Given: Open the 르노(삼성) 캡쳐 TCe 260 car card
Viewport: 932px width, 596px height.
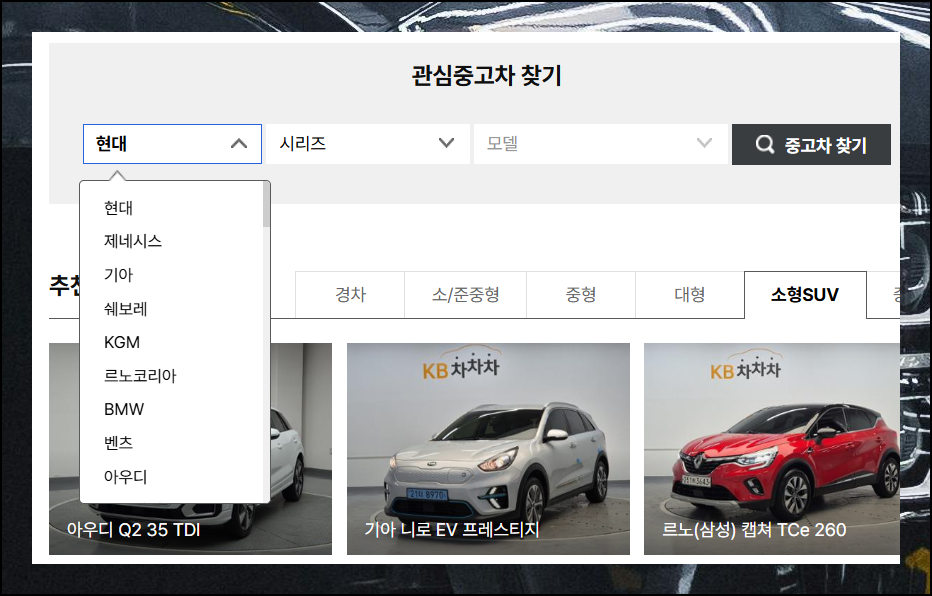Looking at the screenshot, I should (772, 449).
